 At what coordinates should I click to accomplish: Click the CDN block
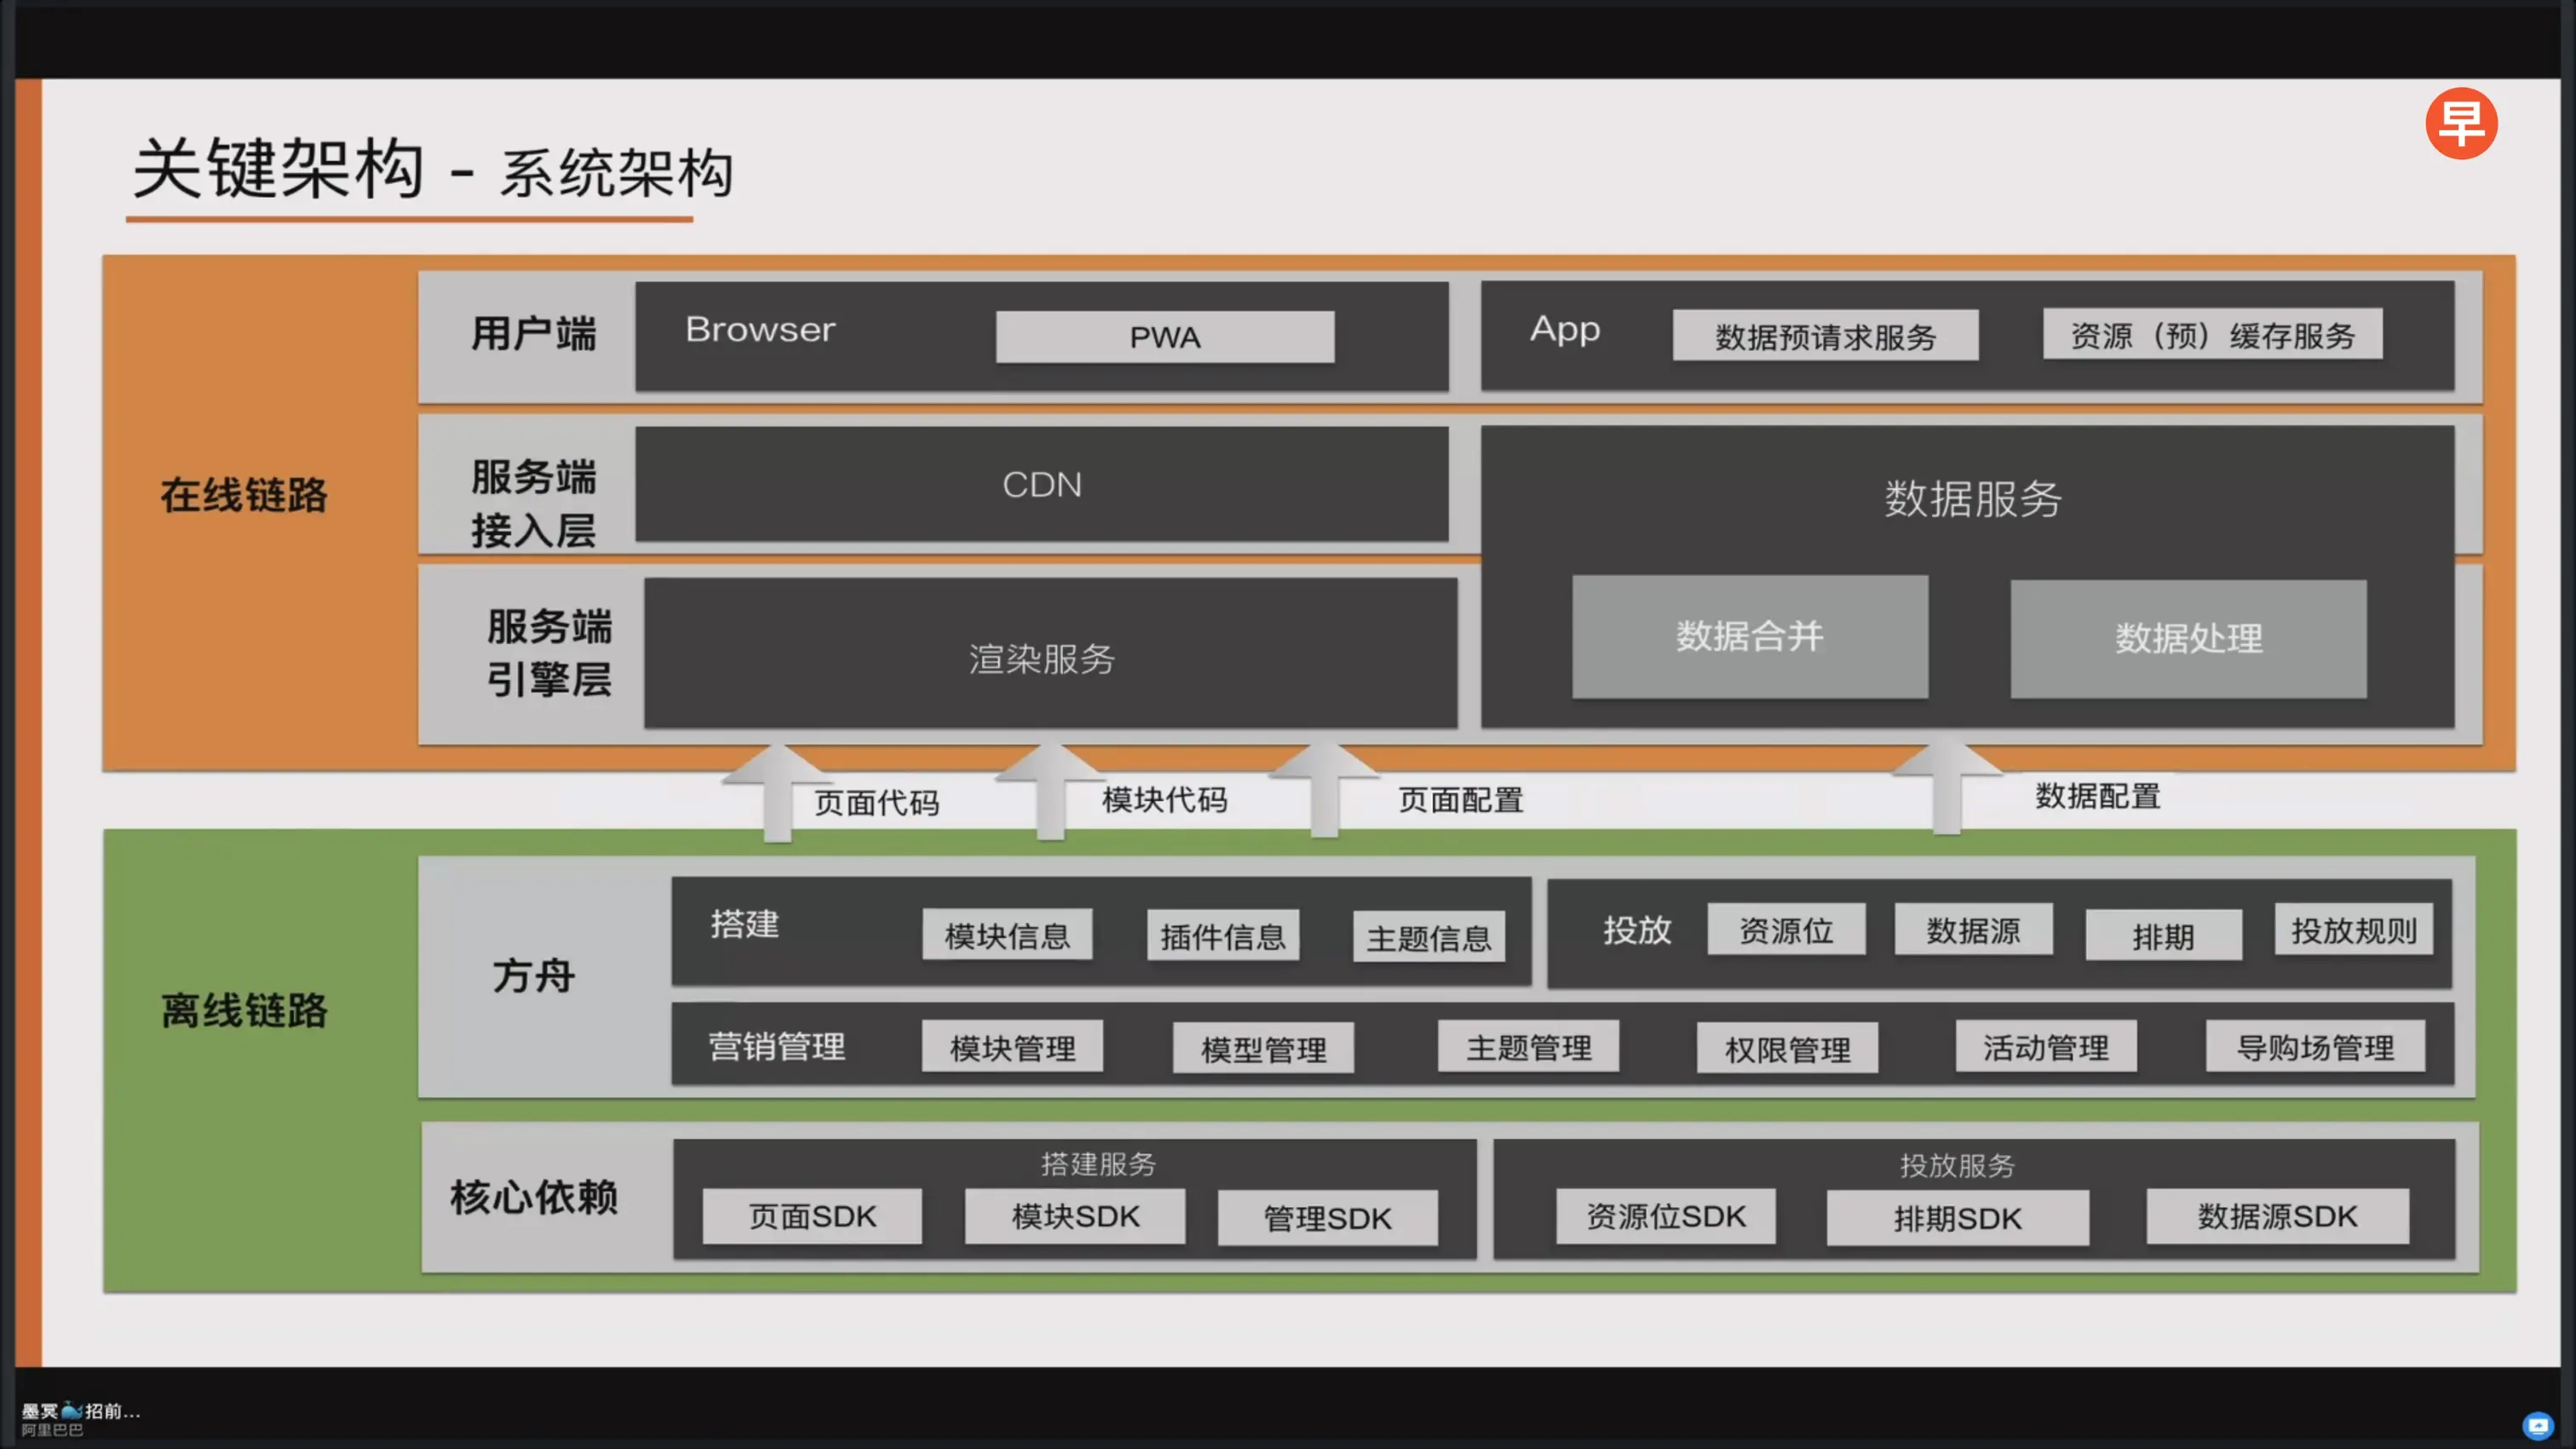click(1041, 484)
